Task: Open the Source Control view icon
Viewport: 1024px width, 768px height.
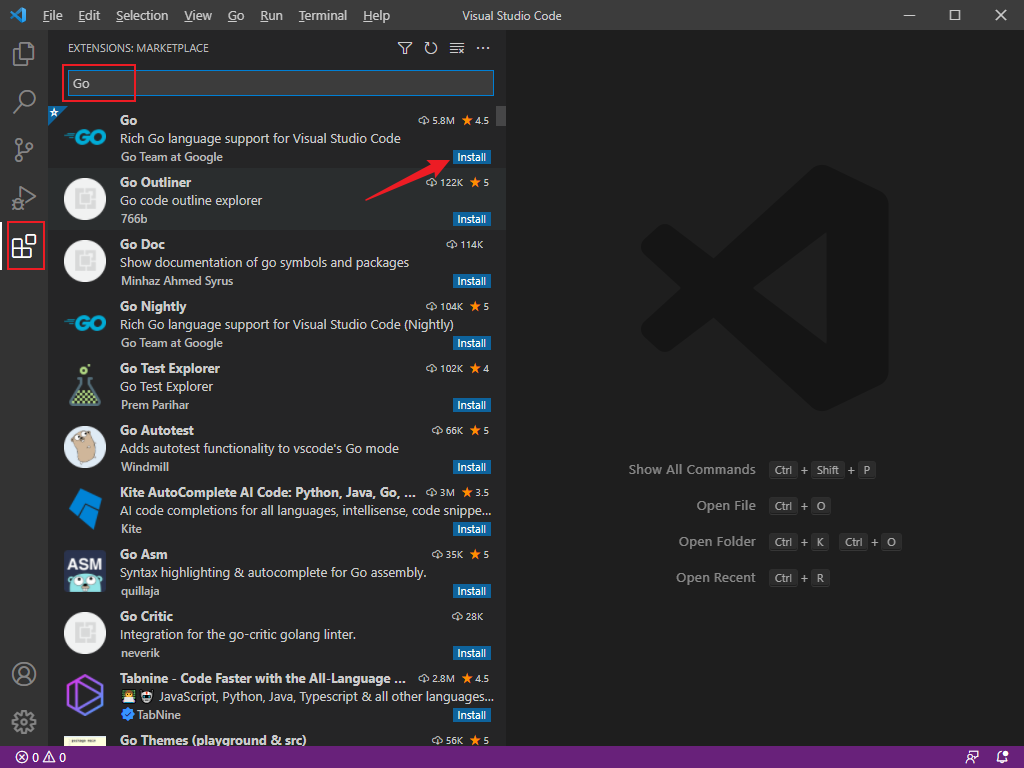Action: click(x=24, y=150)
